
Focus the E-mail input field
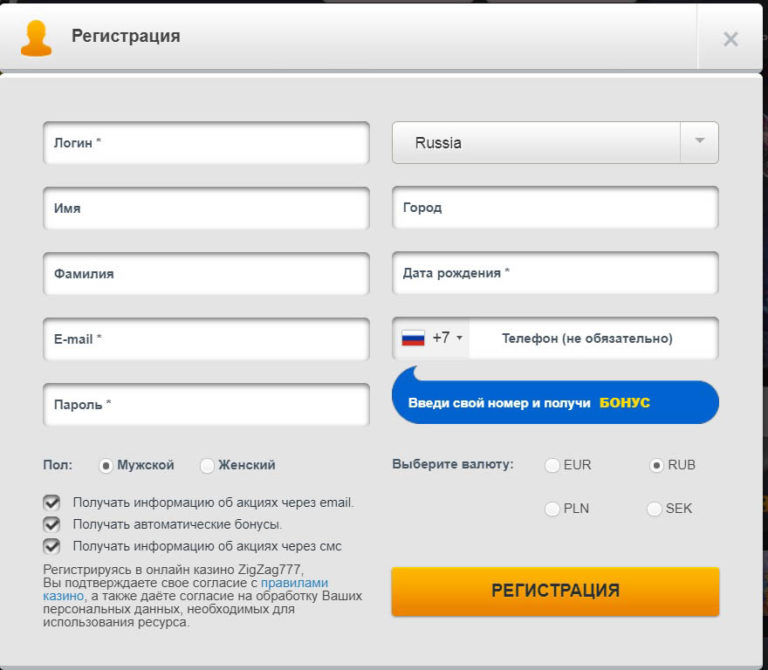206,339
